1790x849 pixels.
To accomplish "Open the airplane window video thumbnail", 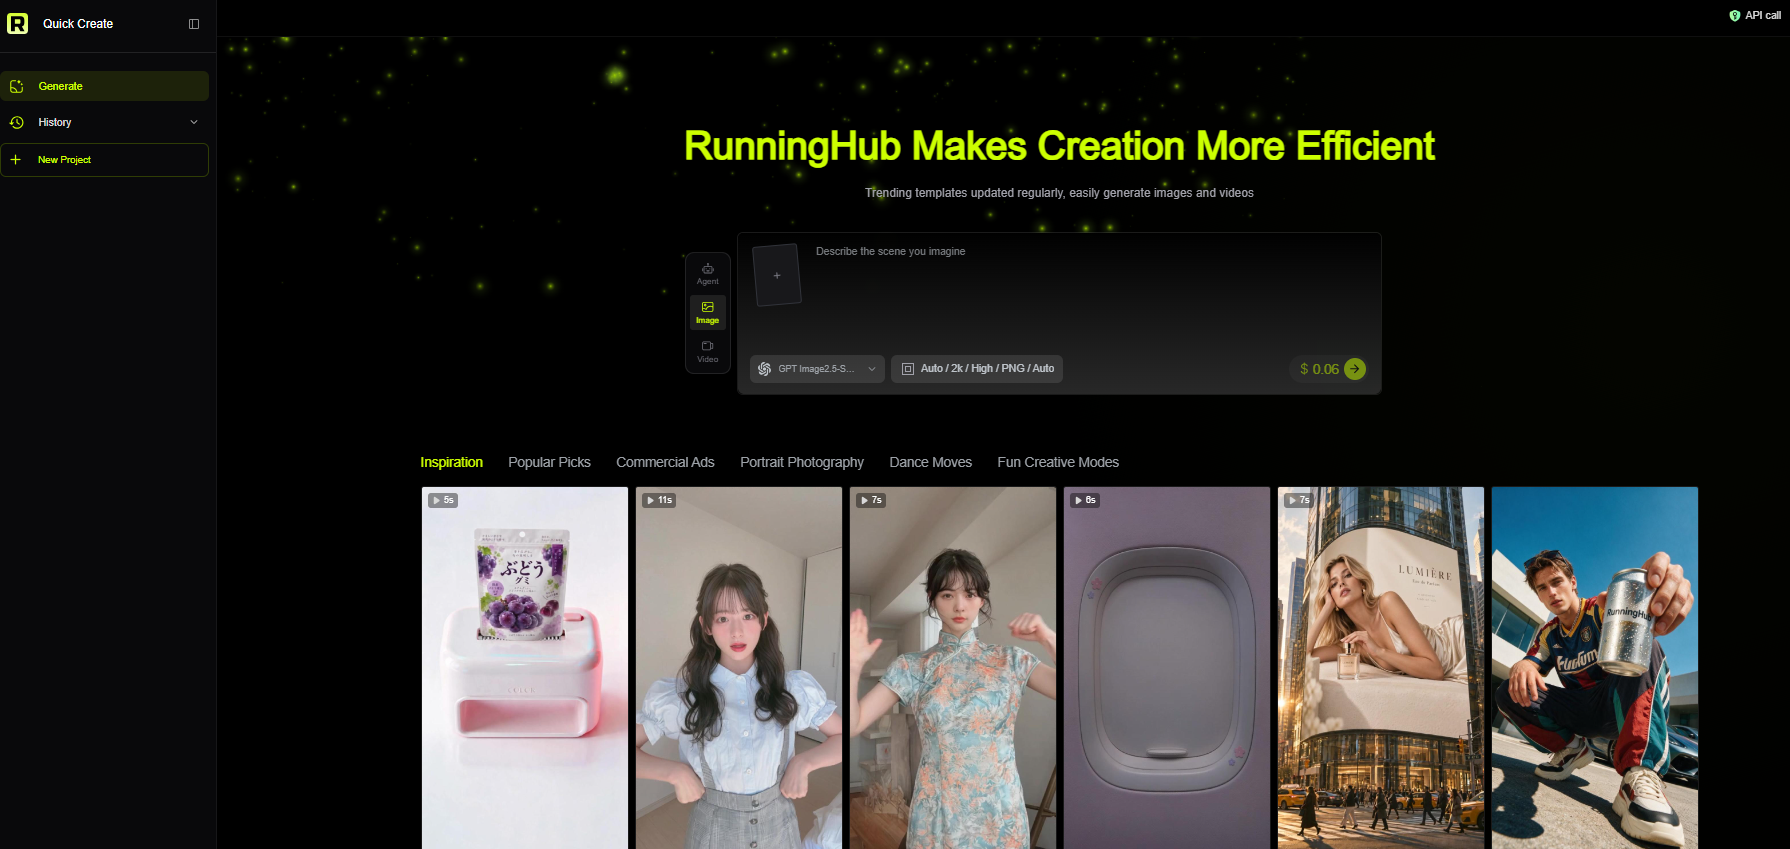I will pos(1167,668).
